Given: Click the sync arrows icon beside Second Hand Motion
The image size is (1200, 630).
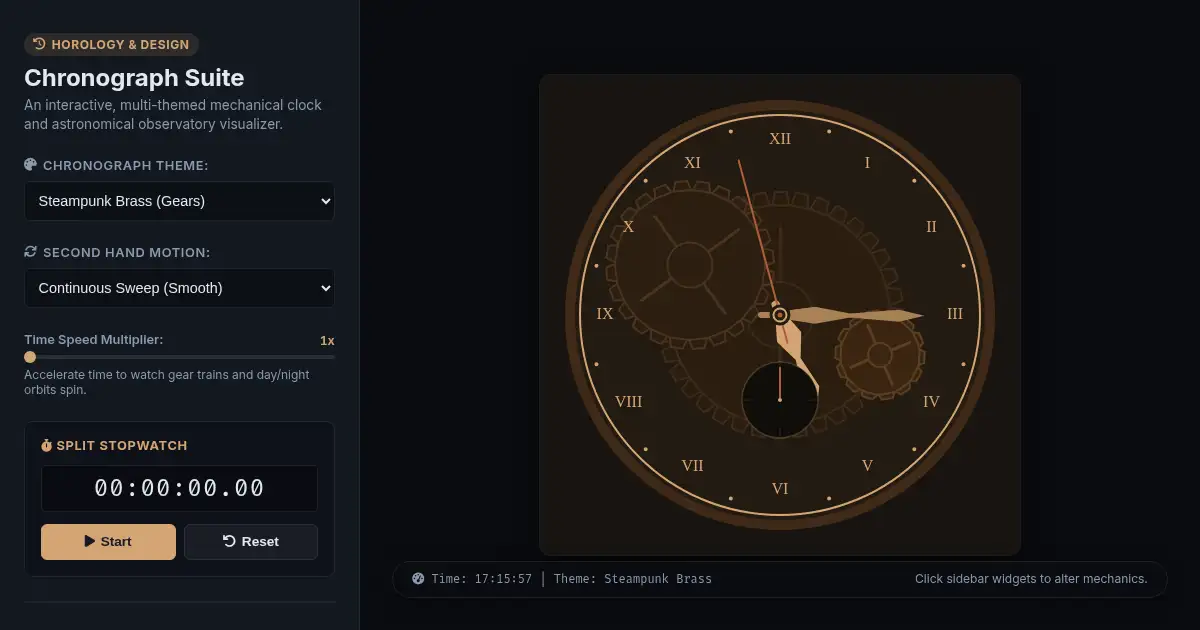Looking at the screenshot, I should pos(30,252).
